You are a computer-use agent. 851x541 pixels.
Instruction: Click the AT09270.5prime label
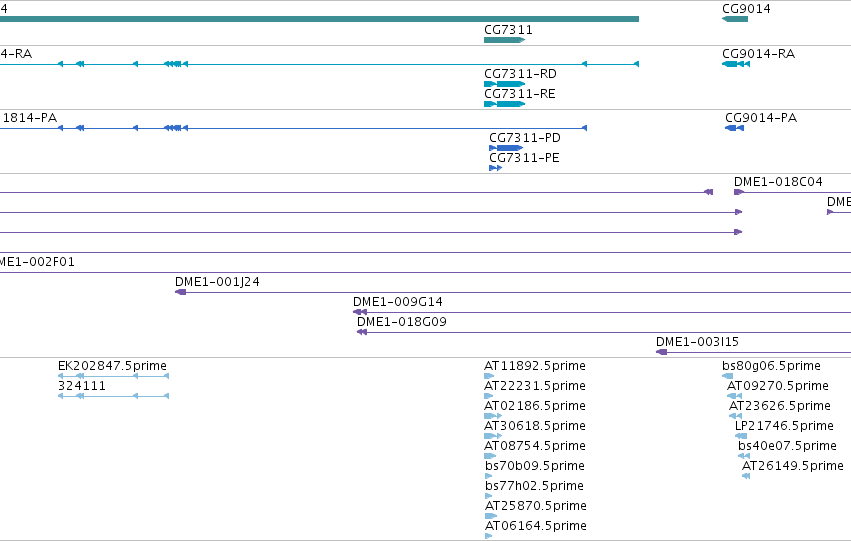coord(778,386)
